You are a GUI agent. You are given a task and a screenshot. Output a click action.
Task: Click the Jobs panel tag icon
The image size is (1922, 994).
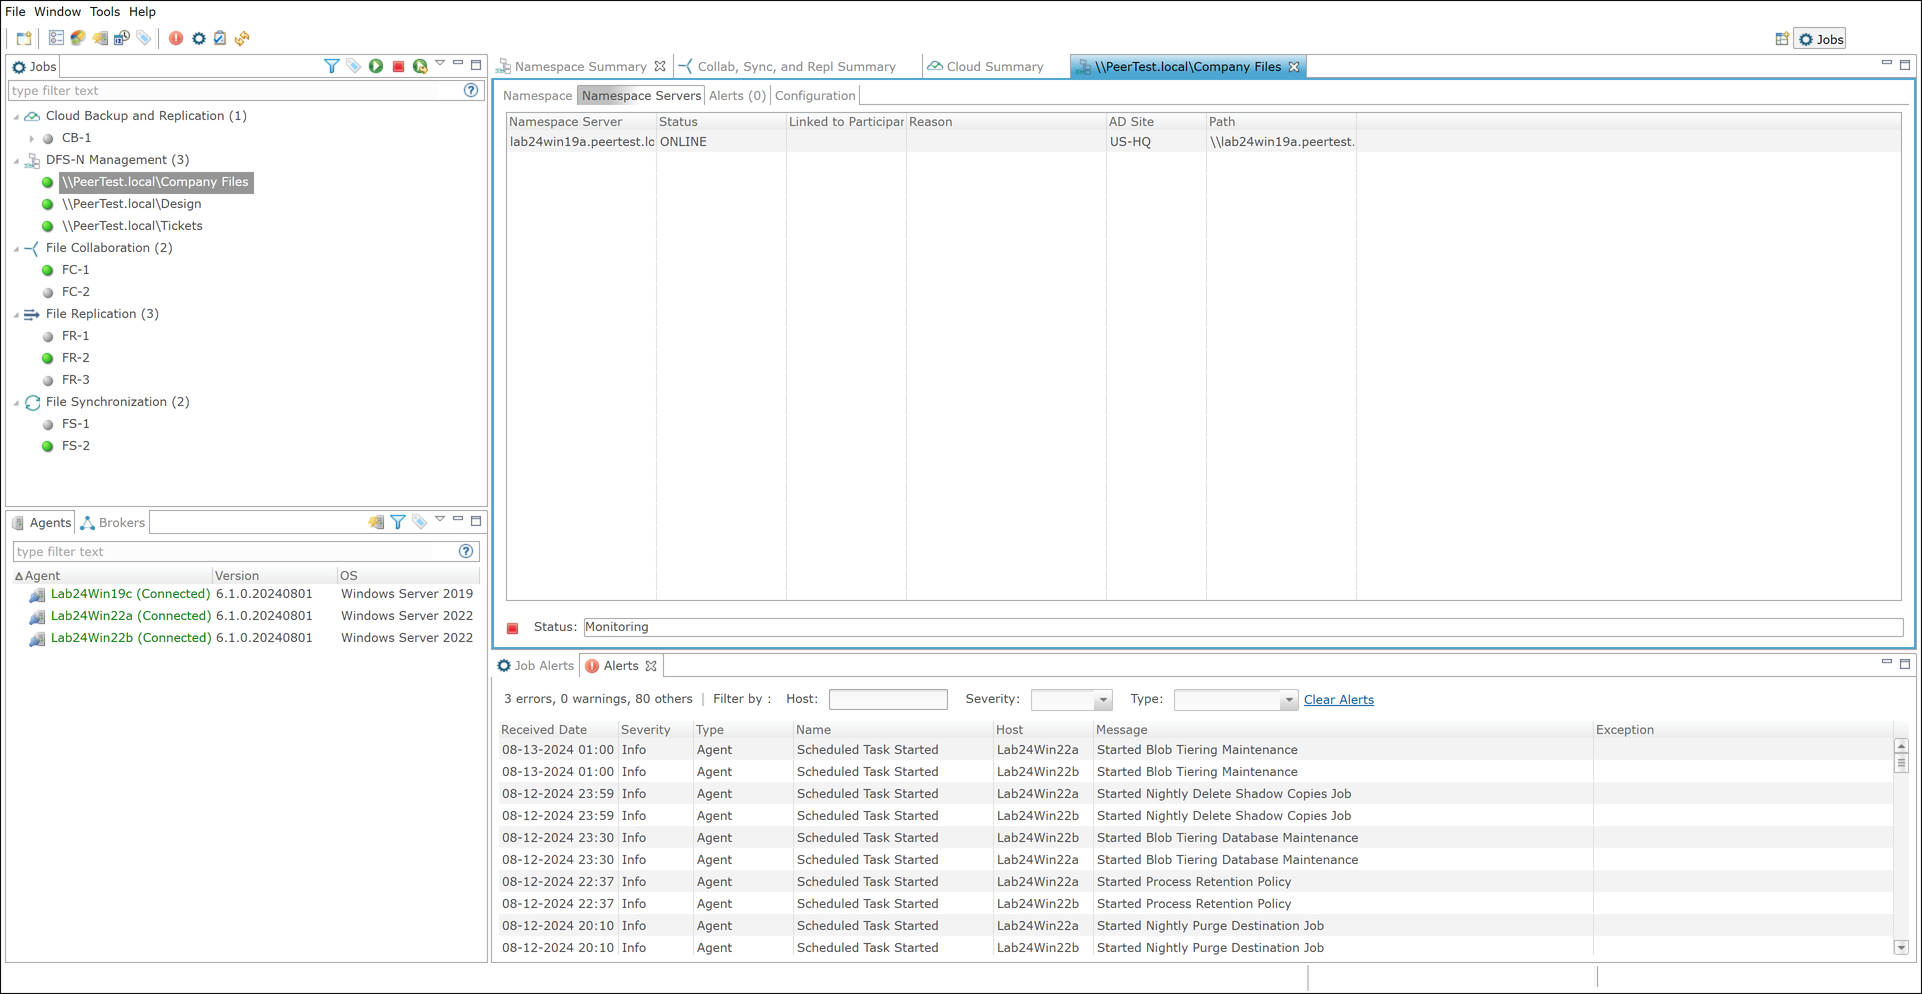coord(354,66)
